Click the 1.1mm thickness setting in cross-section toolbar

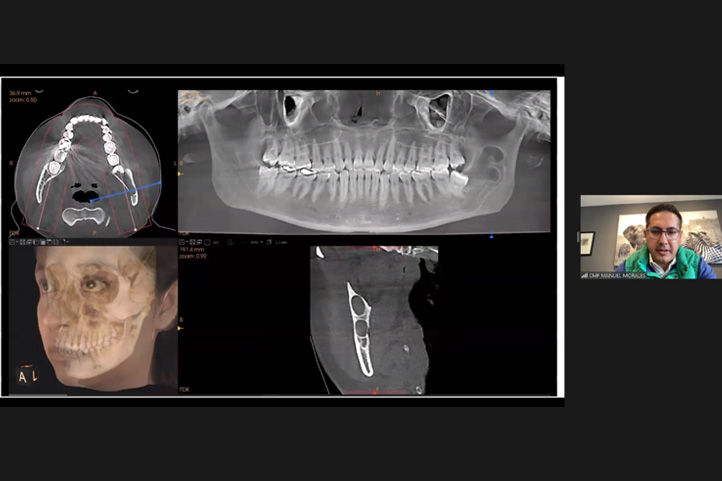pos(281,242)
